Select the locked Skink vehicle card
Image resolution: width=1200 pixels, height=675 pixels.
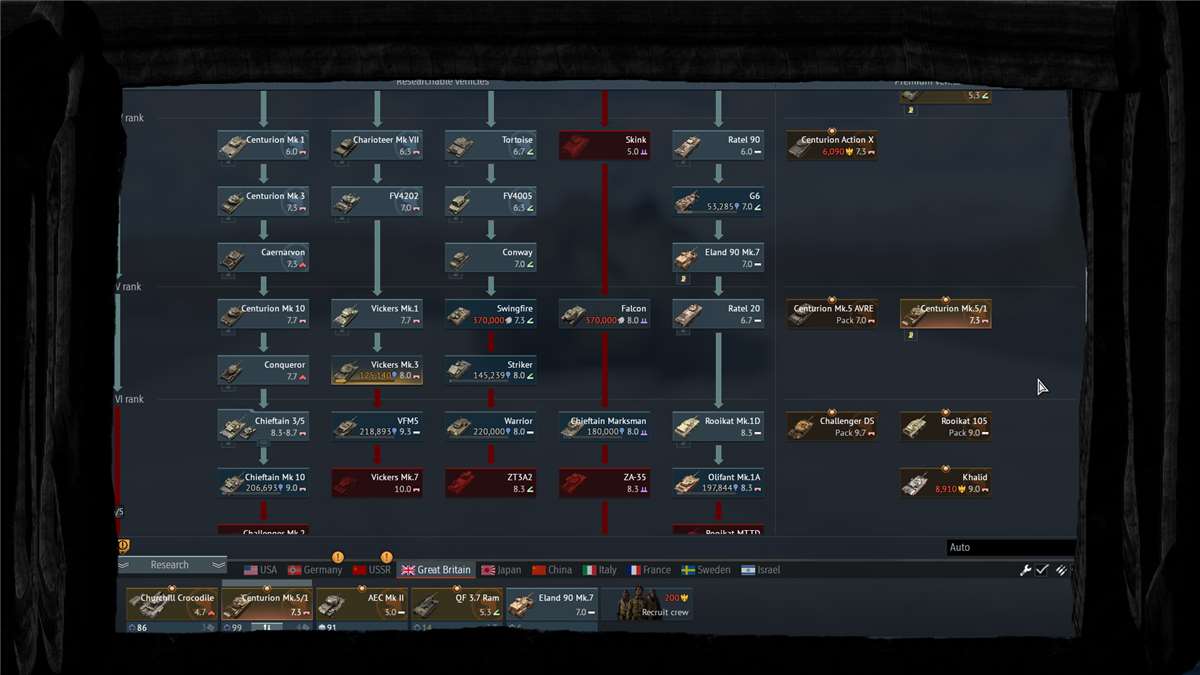click(605, 146)
